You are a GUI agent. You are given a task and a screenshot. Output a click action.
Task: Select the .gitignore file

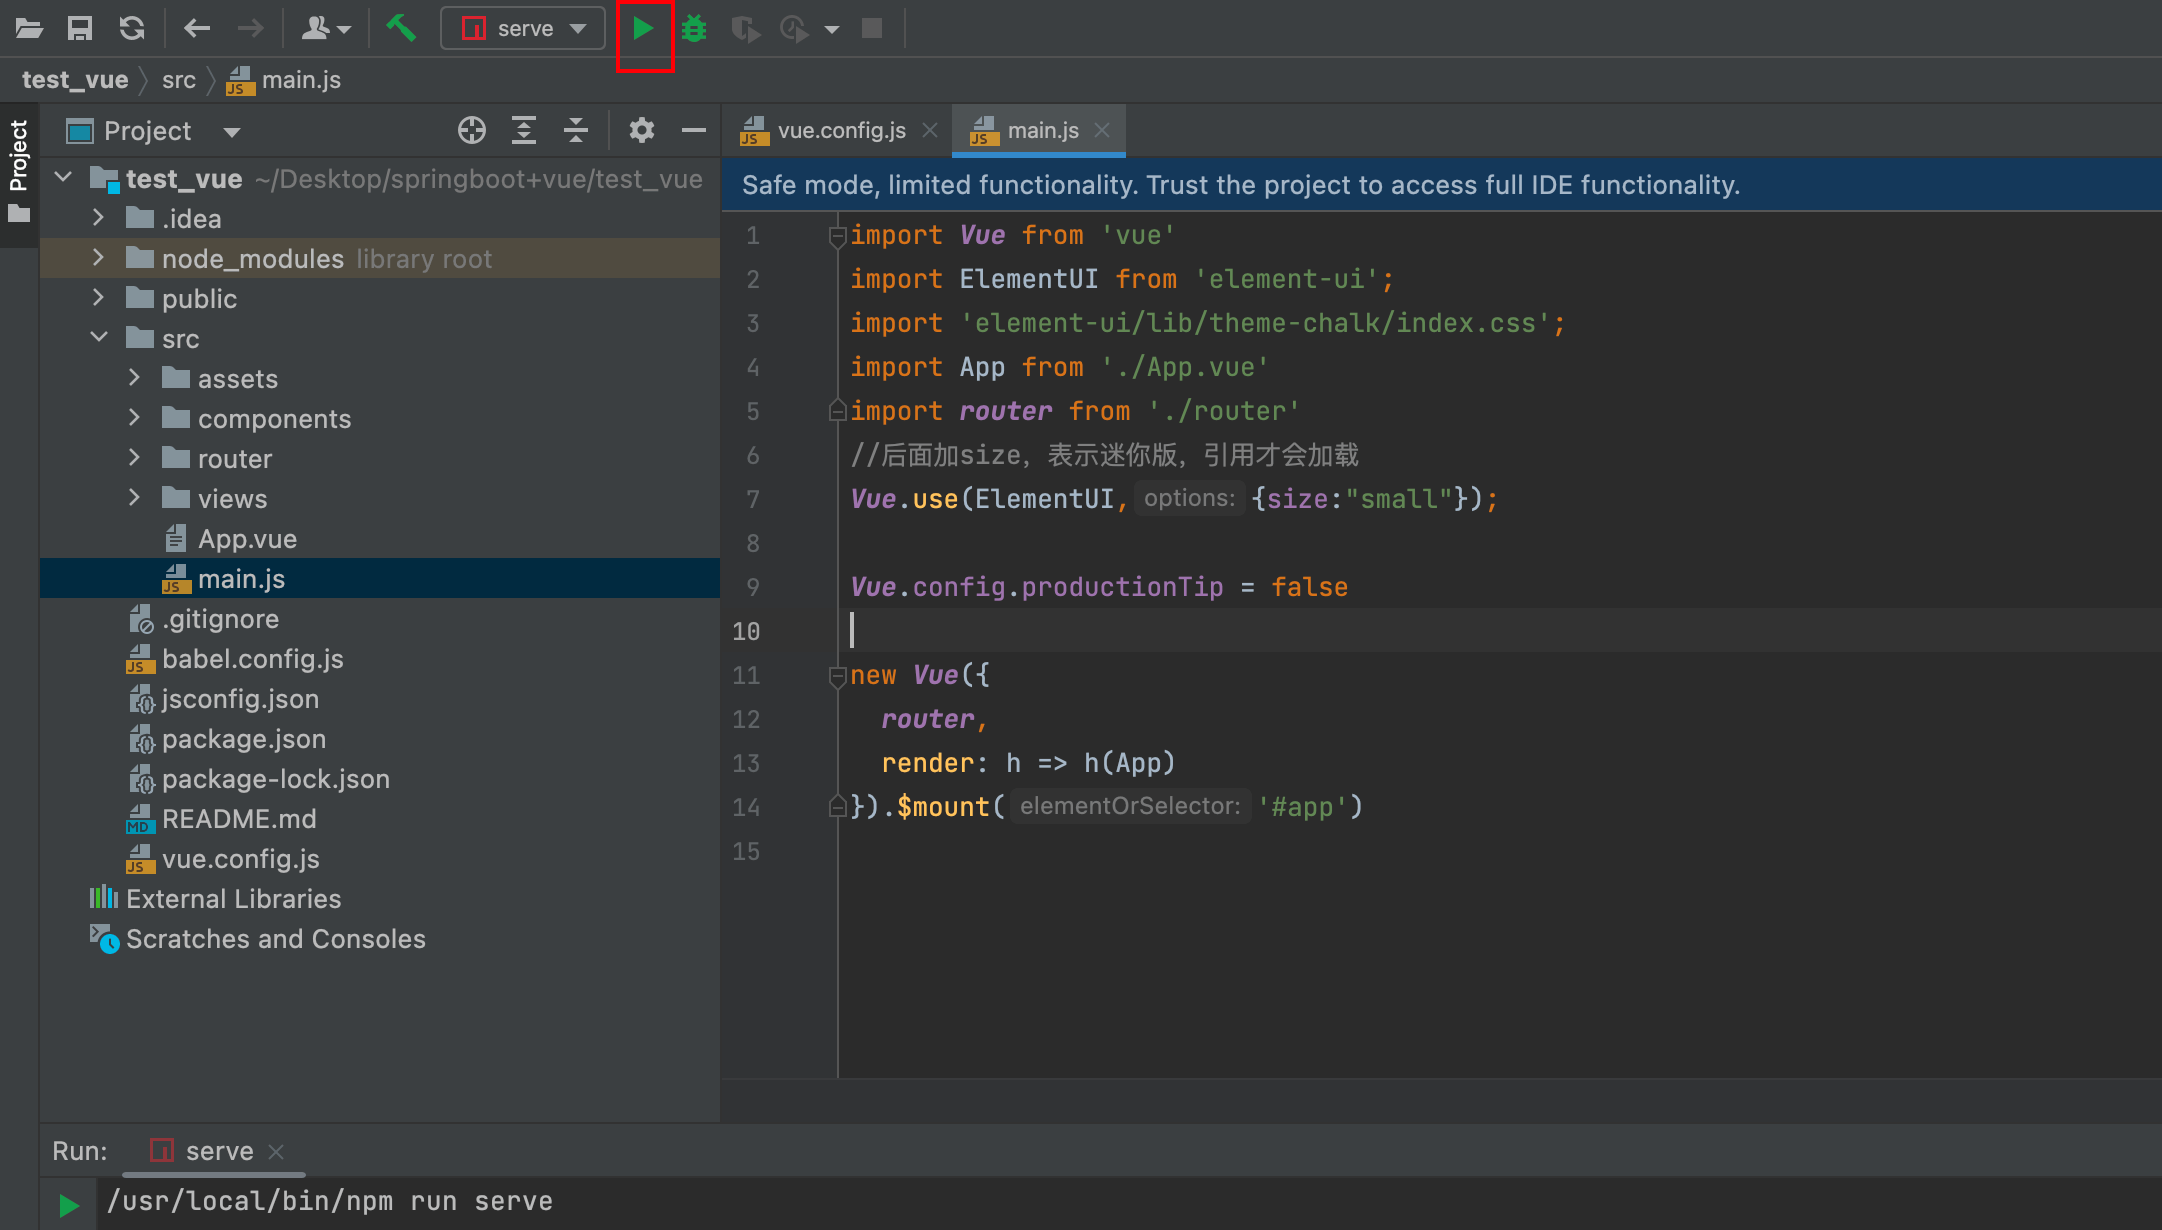(380, 619)
